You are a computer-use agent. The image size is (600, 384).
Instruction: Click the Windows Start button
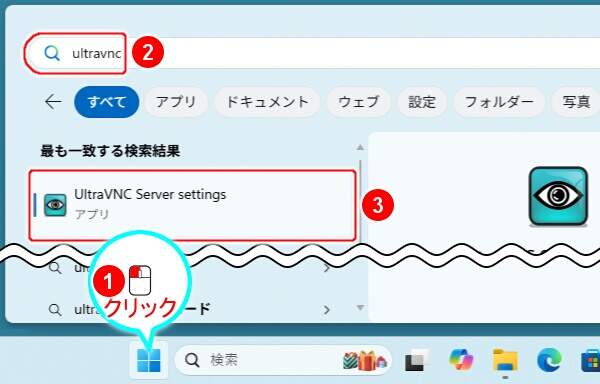(148, 360)
